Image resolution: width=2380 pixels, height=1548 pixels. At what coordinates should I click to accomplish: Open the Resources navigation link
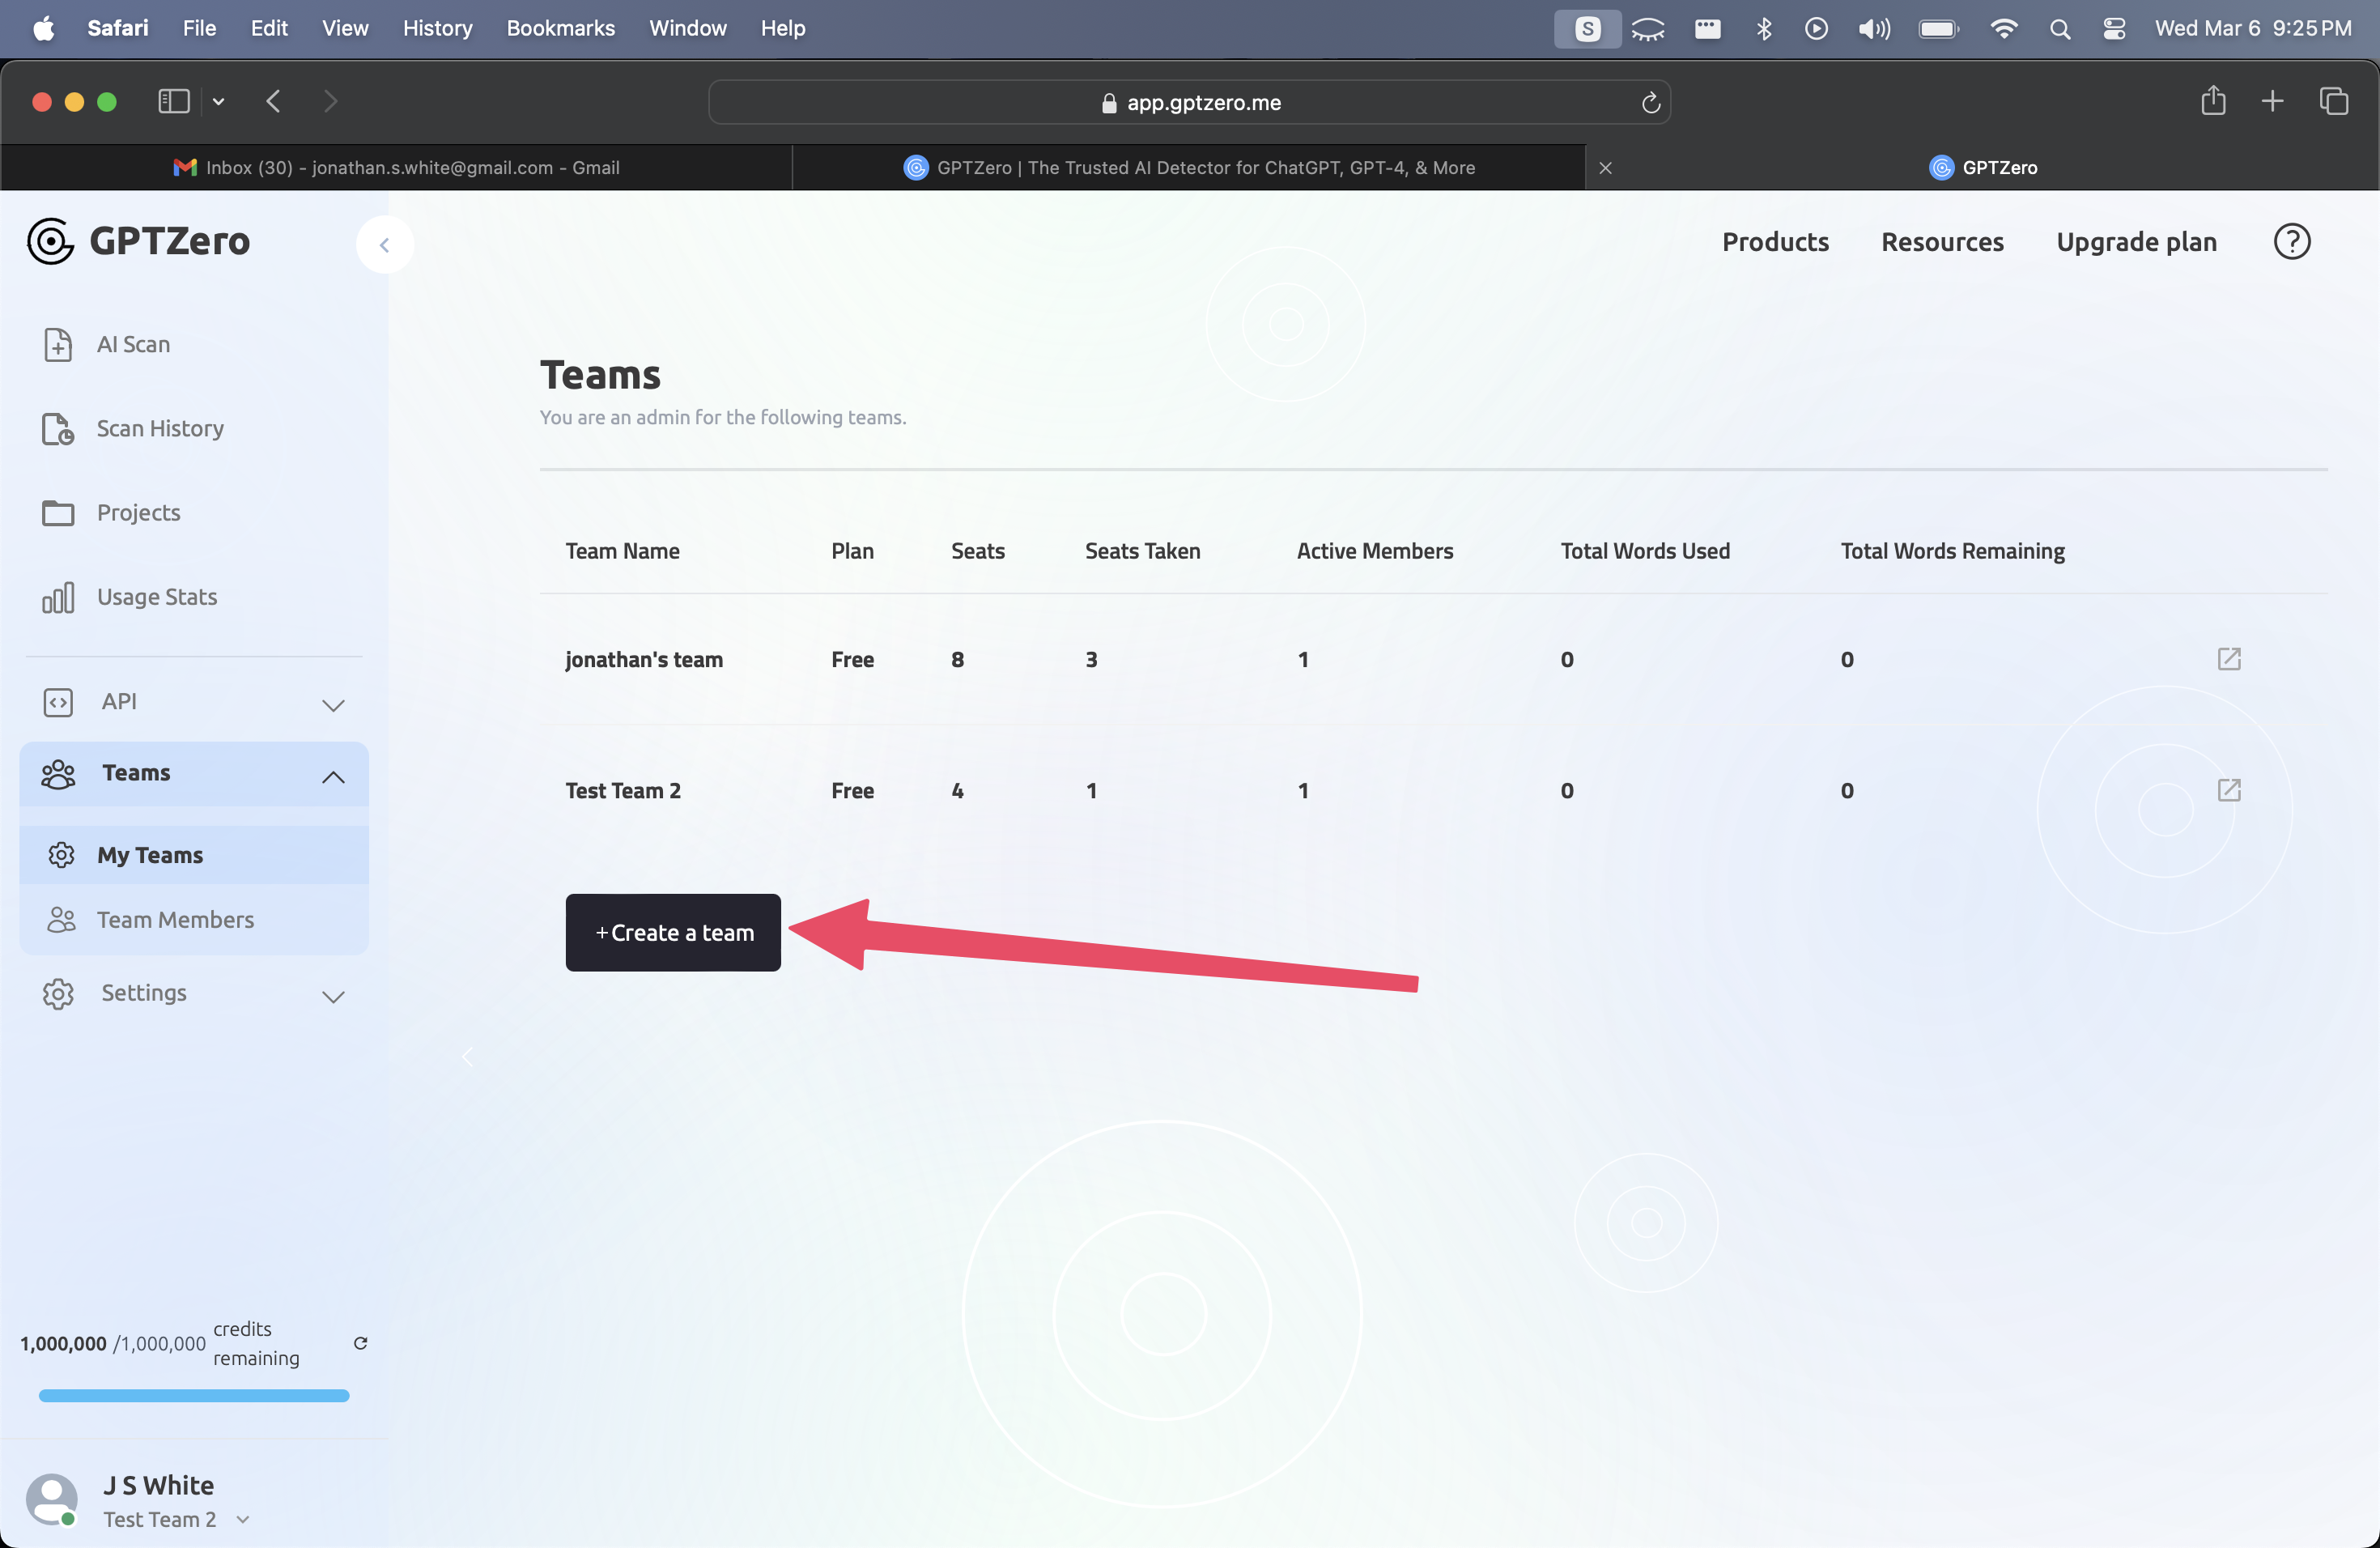(1942, 242)
